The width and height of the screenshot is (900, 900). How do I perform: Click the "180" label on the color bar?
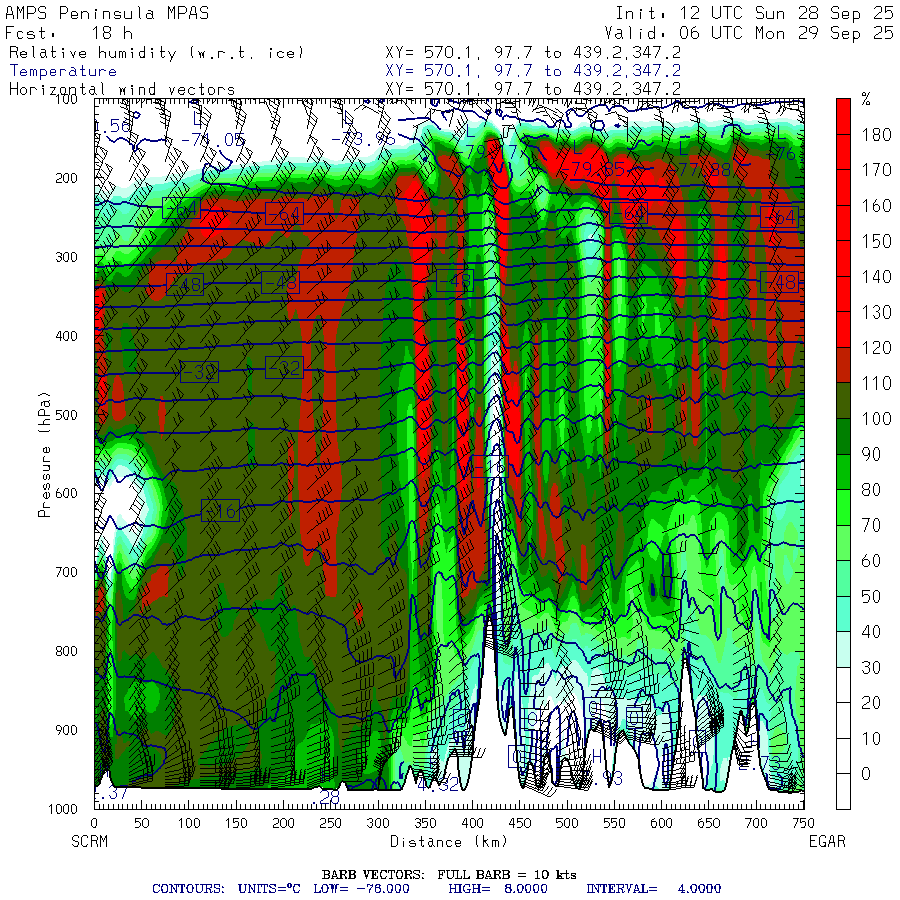click(876, 135)
